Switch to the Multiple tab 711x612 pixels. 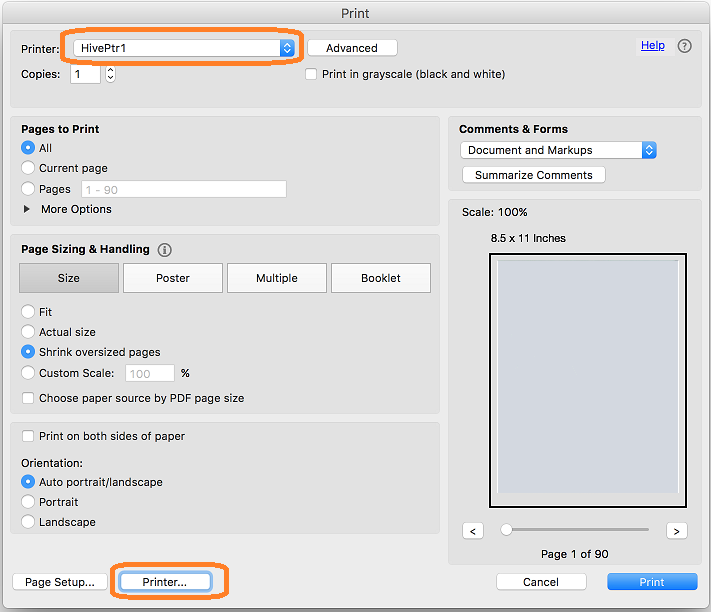coord(277,278)
